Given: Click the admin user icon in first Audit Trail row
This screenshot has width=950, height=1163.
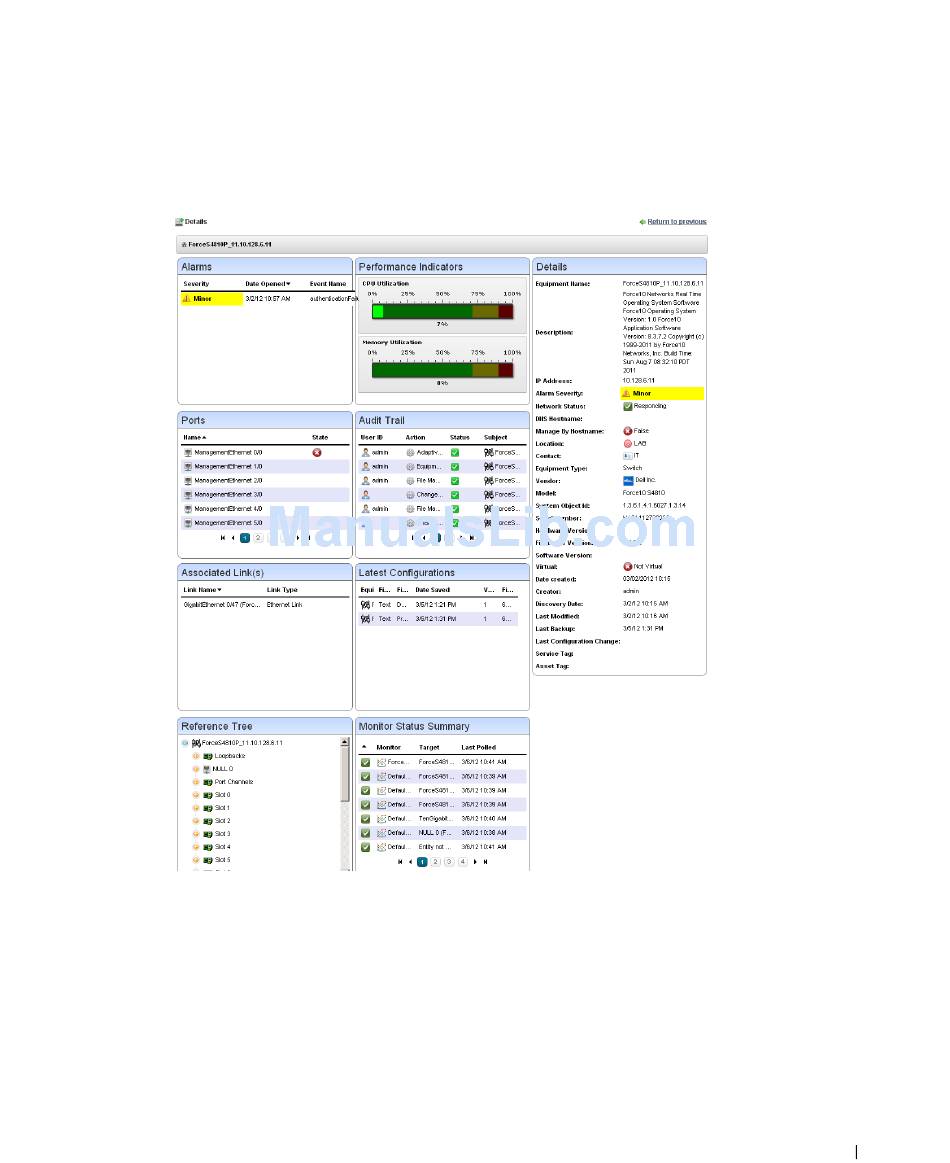Looking at the screenshot, I should click(365, 453).
